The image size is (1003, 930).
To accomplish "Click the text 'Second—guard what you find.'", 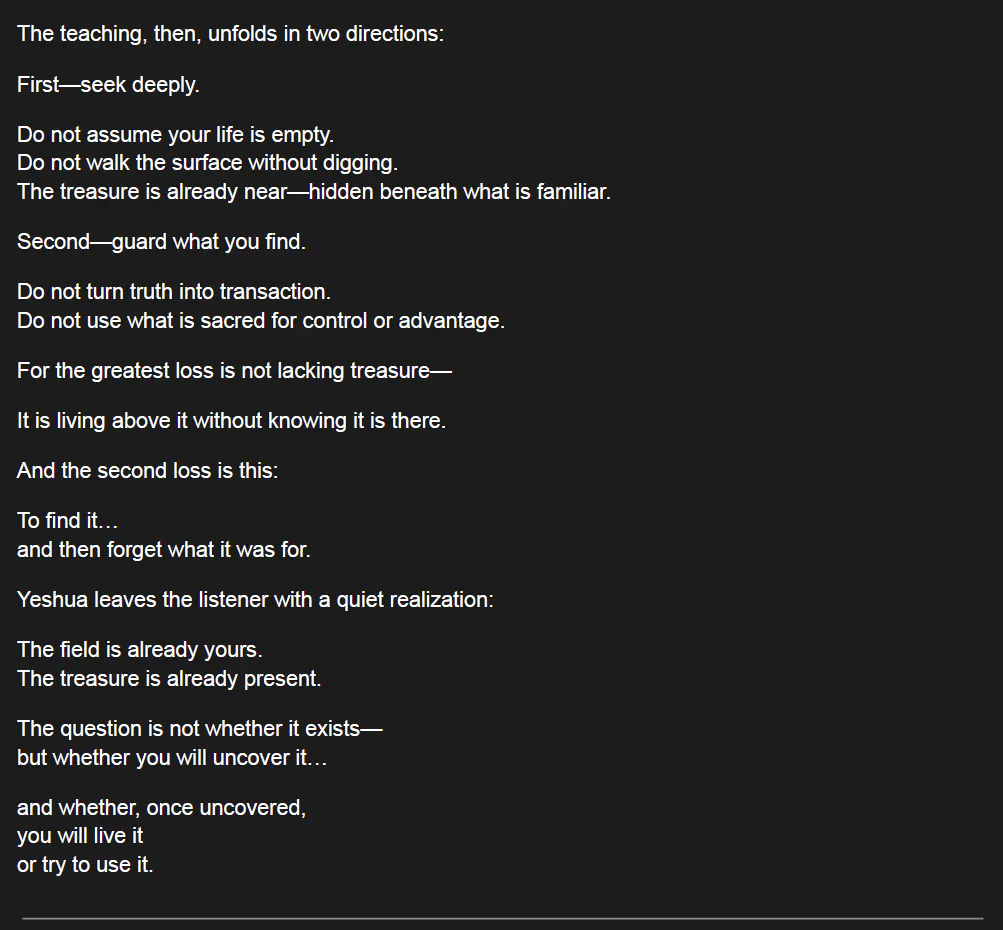I will point(161,242).
